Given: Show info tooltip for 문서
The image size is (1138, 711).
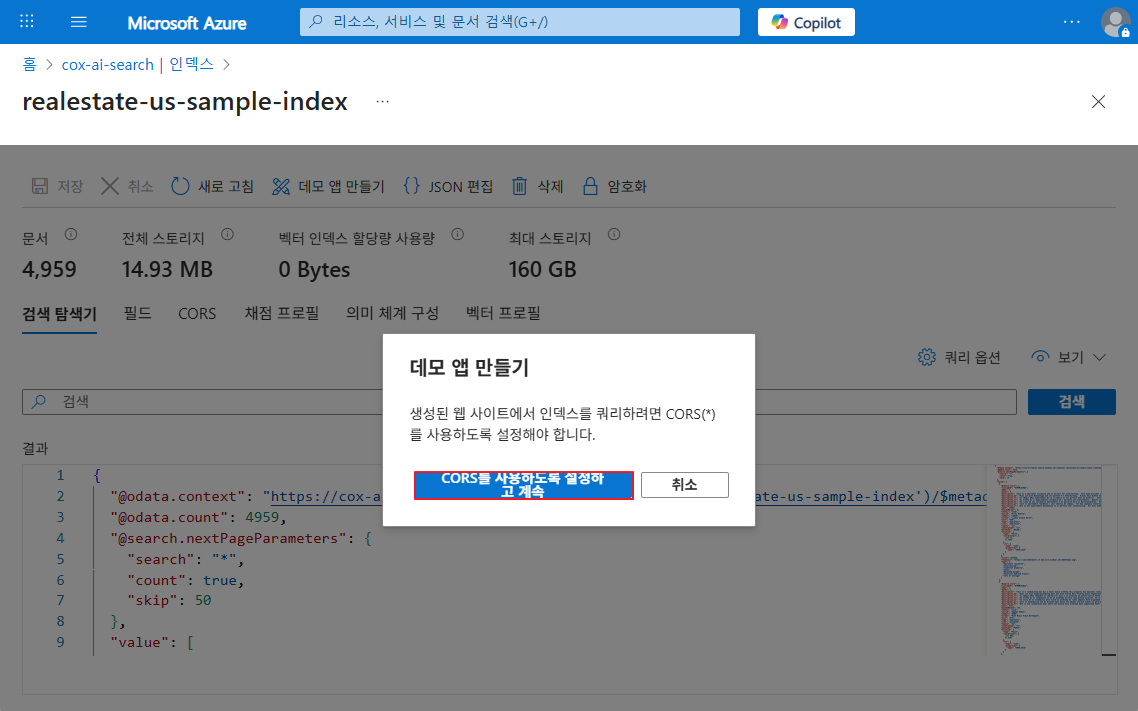Looking at the screenshot, I should click(x=70, y=234).
